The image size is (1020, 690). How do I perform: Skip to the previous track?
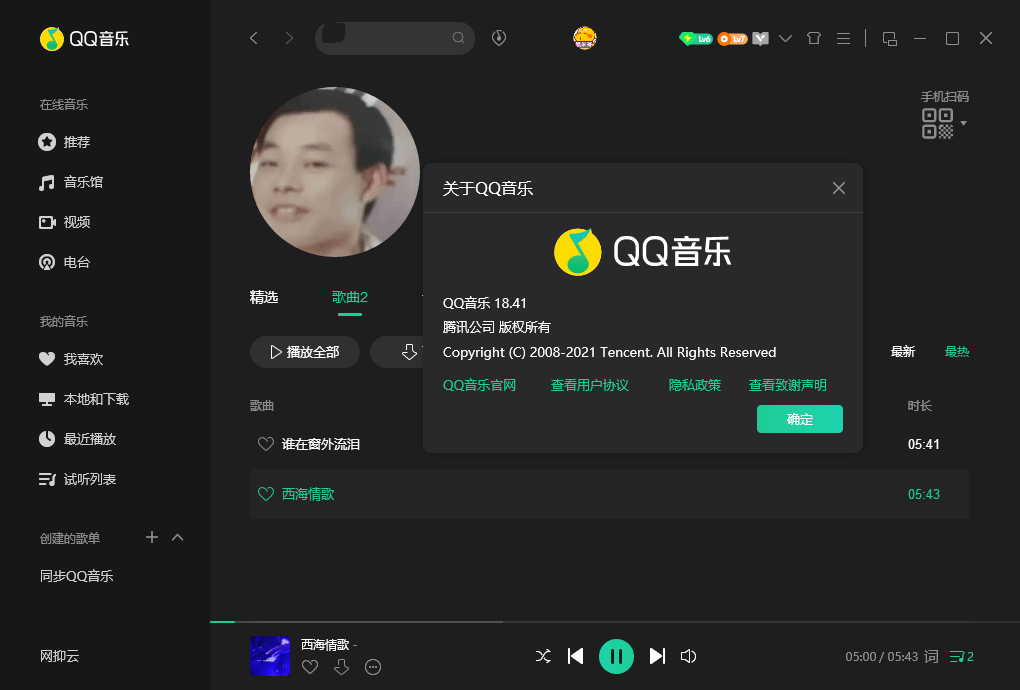[x=576, y=656]
